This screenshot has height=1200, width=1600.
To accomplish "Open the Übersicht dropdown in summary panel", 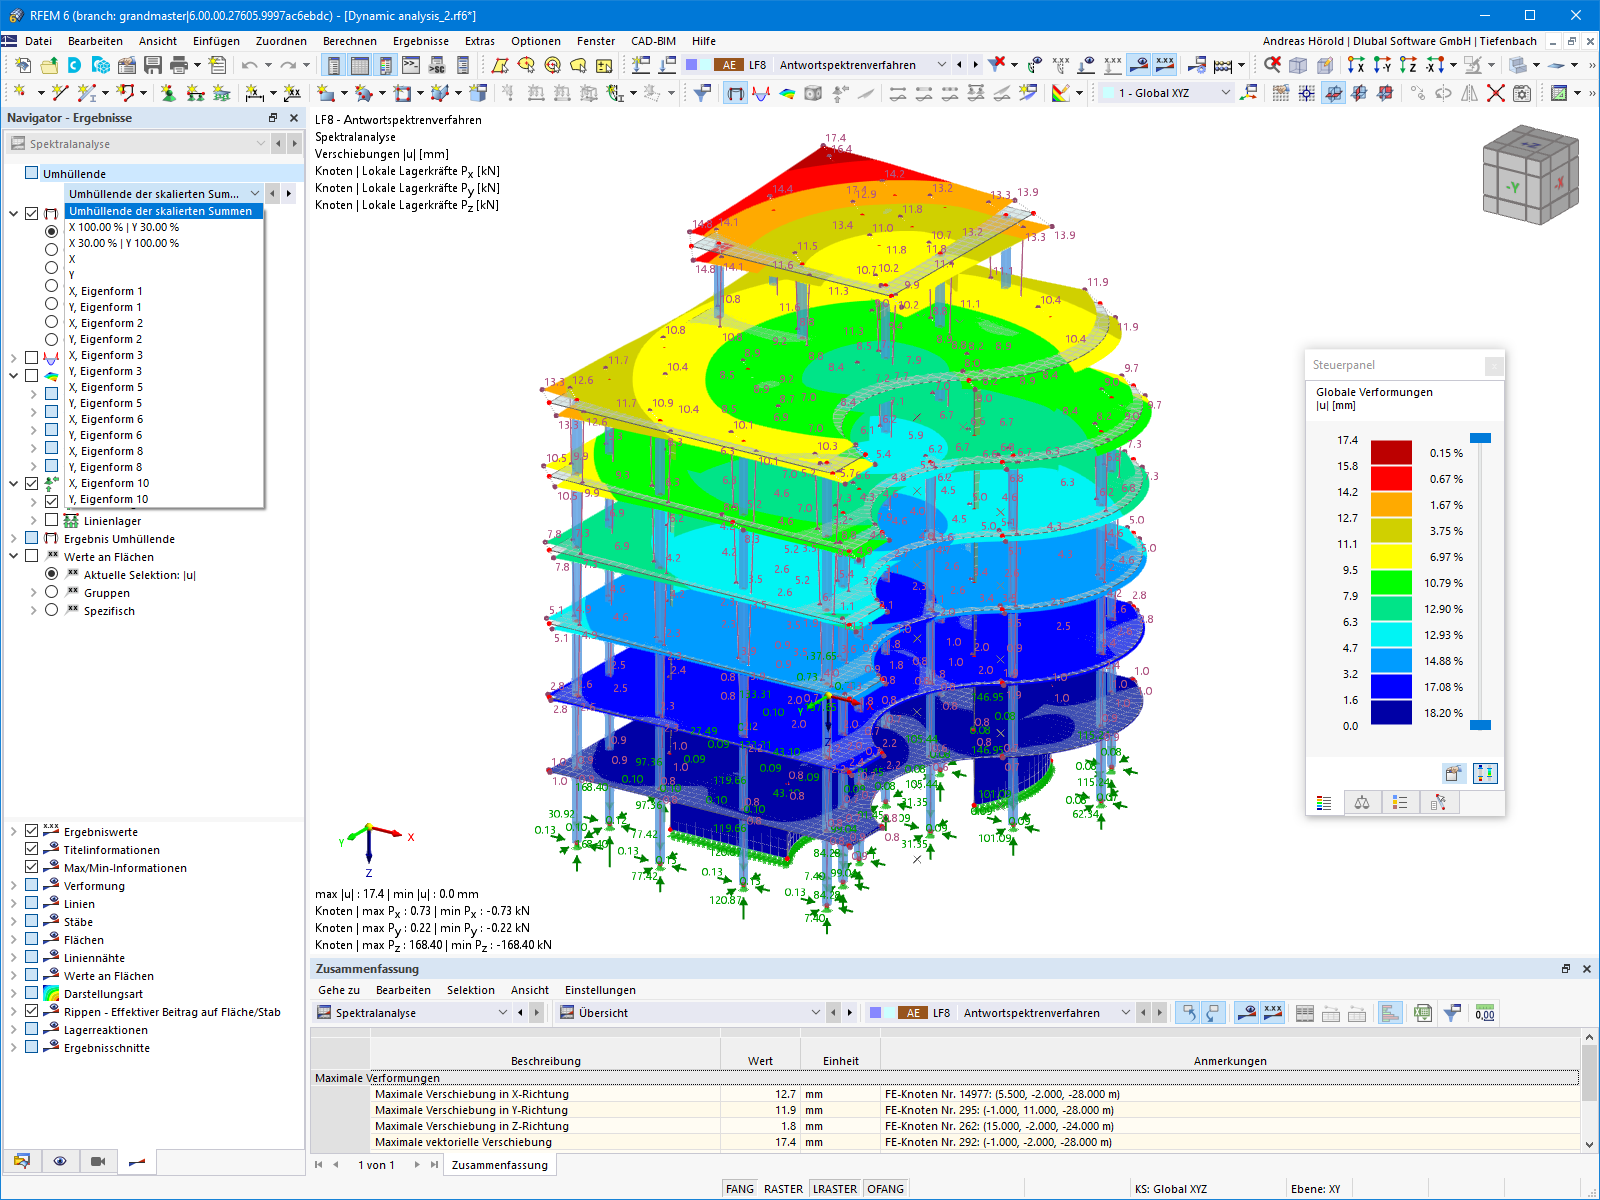I will [691, 1013].
